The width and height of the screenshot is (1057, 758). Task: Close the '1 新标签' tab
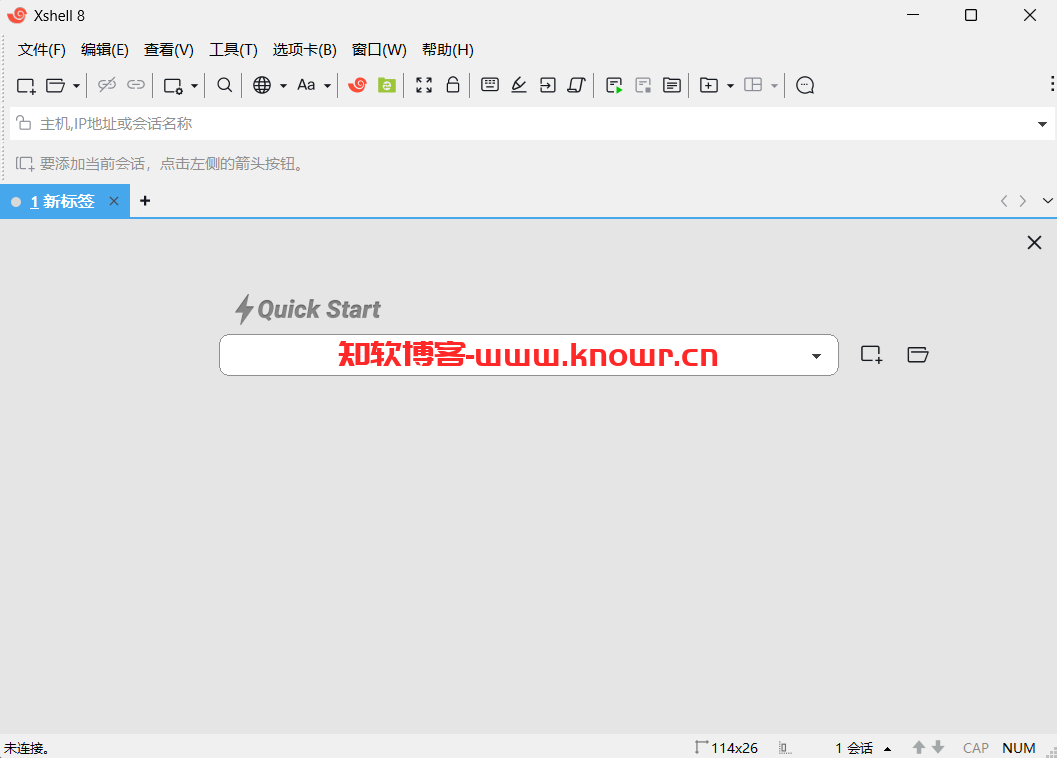(114, 201)
